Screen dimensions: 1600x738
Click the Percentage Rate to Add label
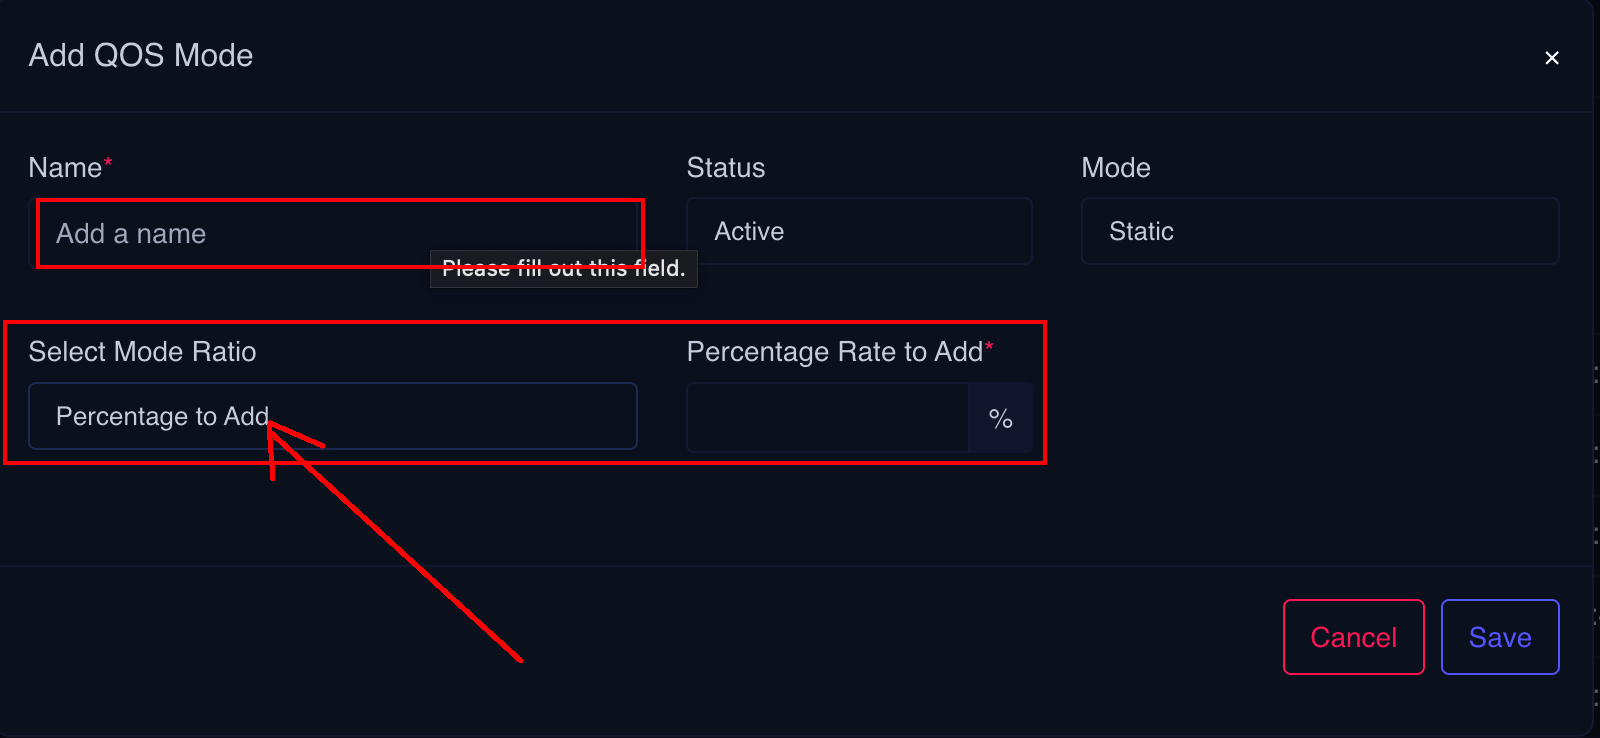pos(834,352)
